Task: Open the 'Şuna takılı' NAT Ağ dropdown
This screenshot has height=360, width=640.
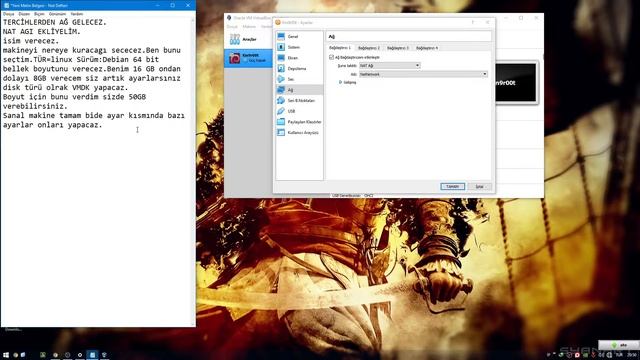Action: (389, 65)
